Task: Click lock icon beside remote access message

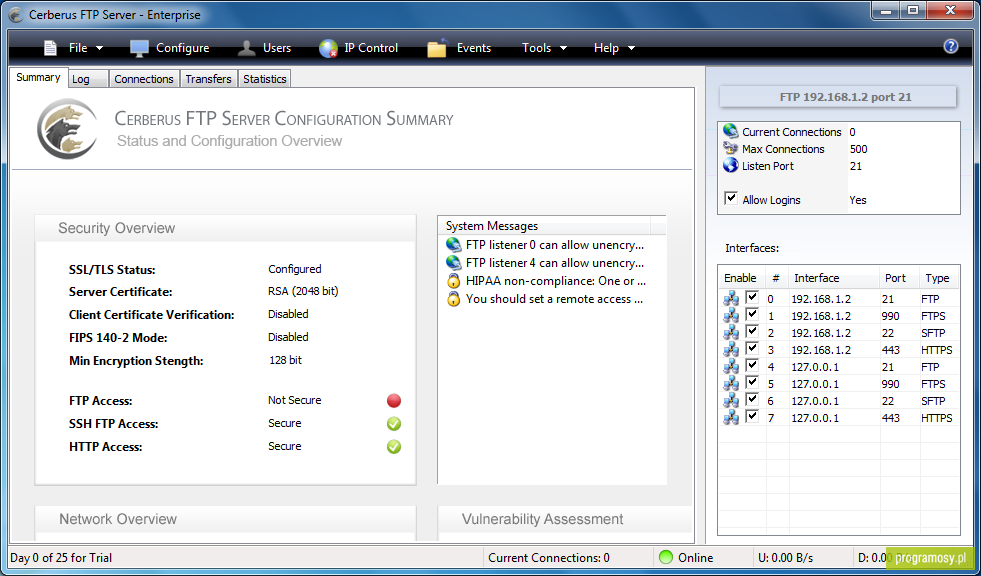Action: pos(453,299)
